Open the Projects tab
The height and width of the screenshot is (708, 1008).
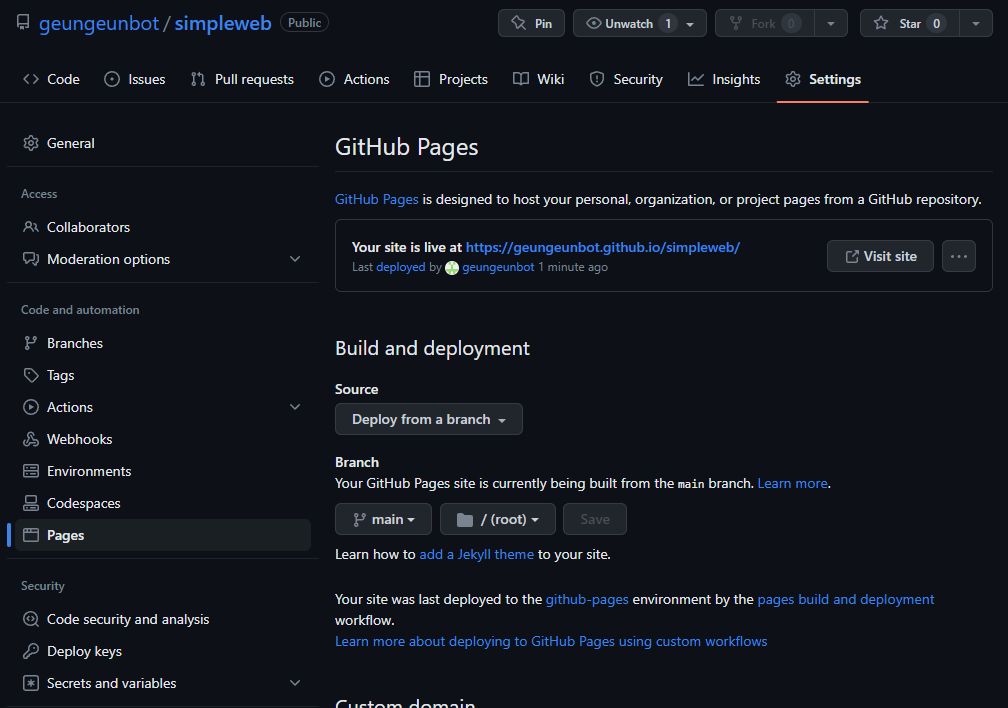tap(451, 79)
